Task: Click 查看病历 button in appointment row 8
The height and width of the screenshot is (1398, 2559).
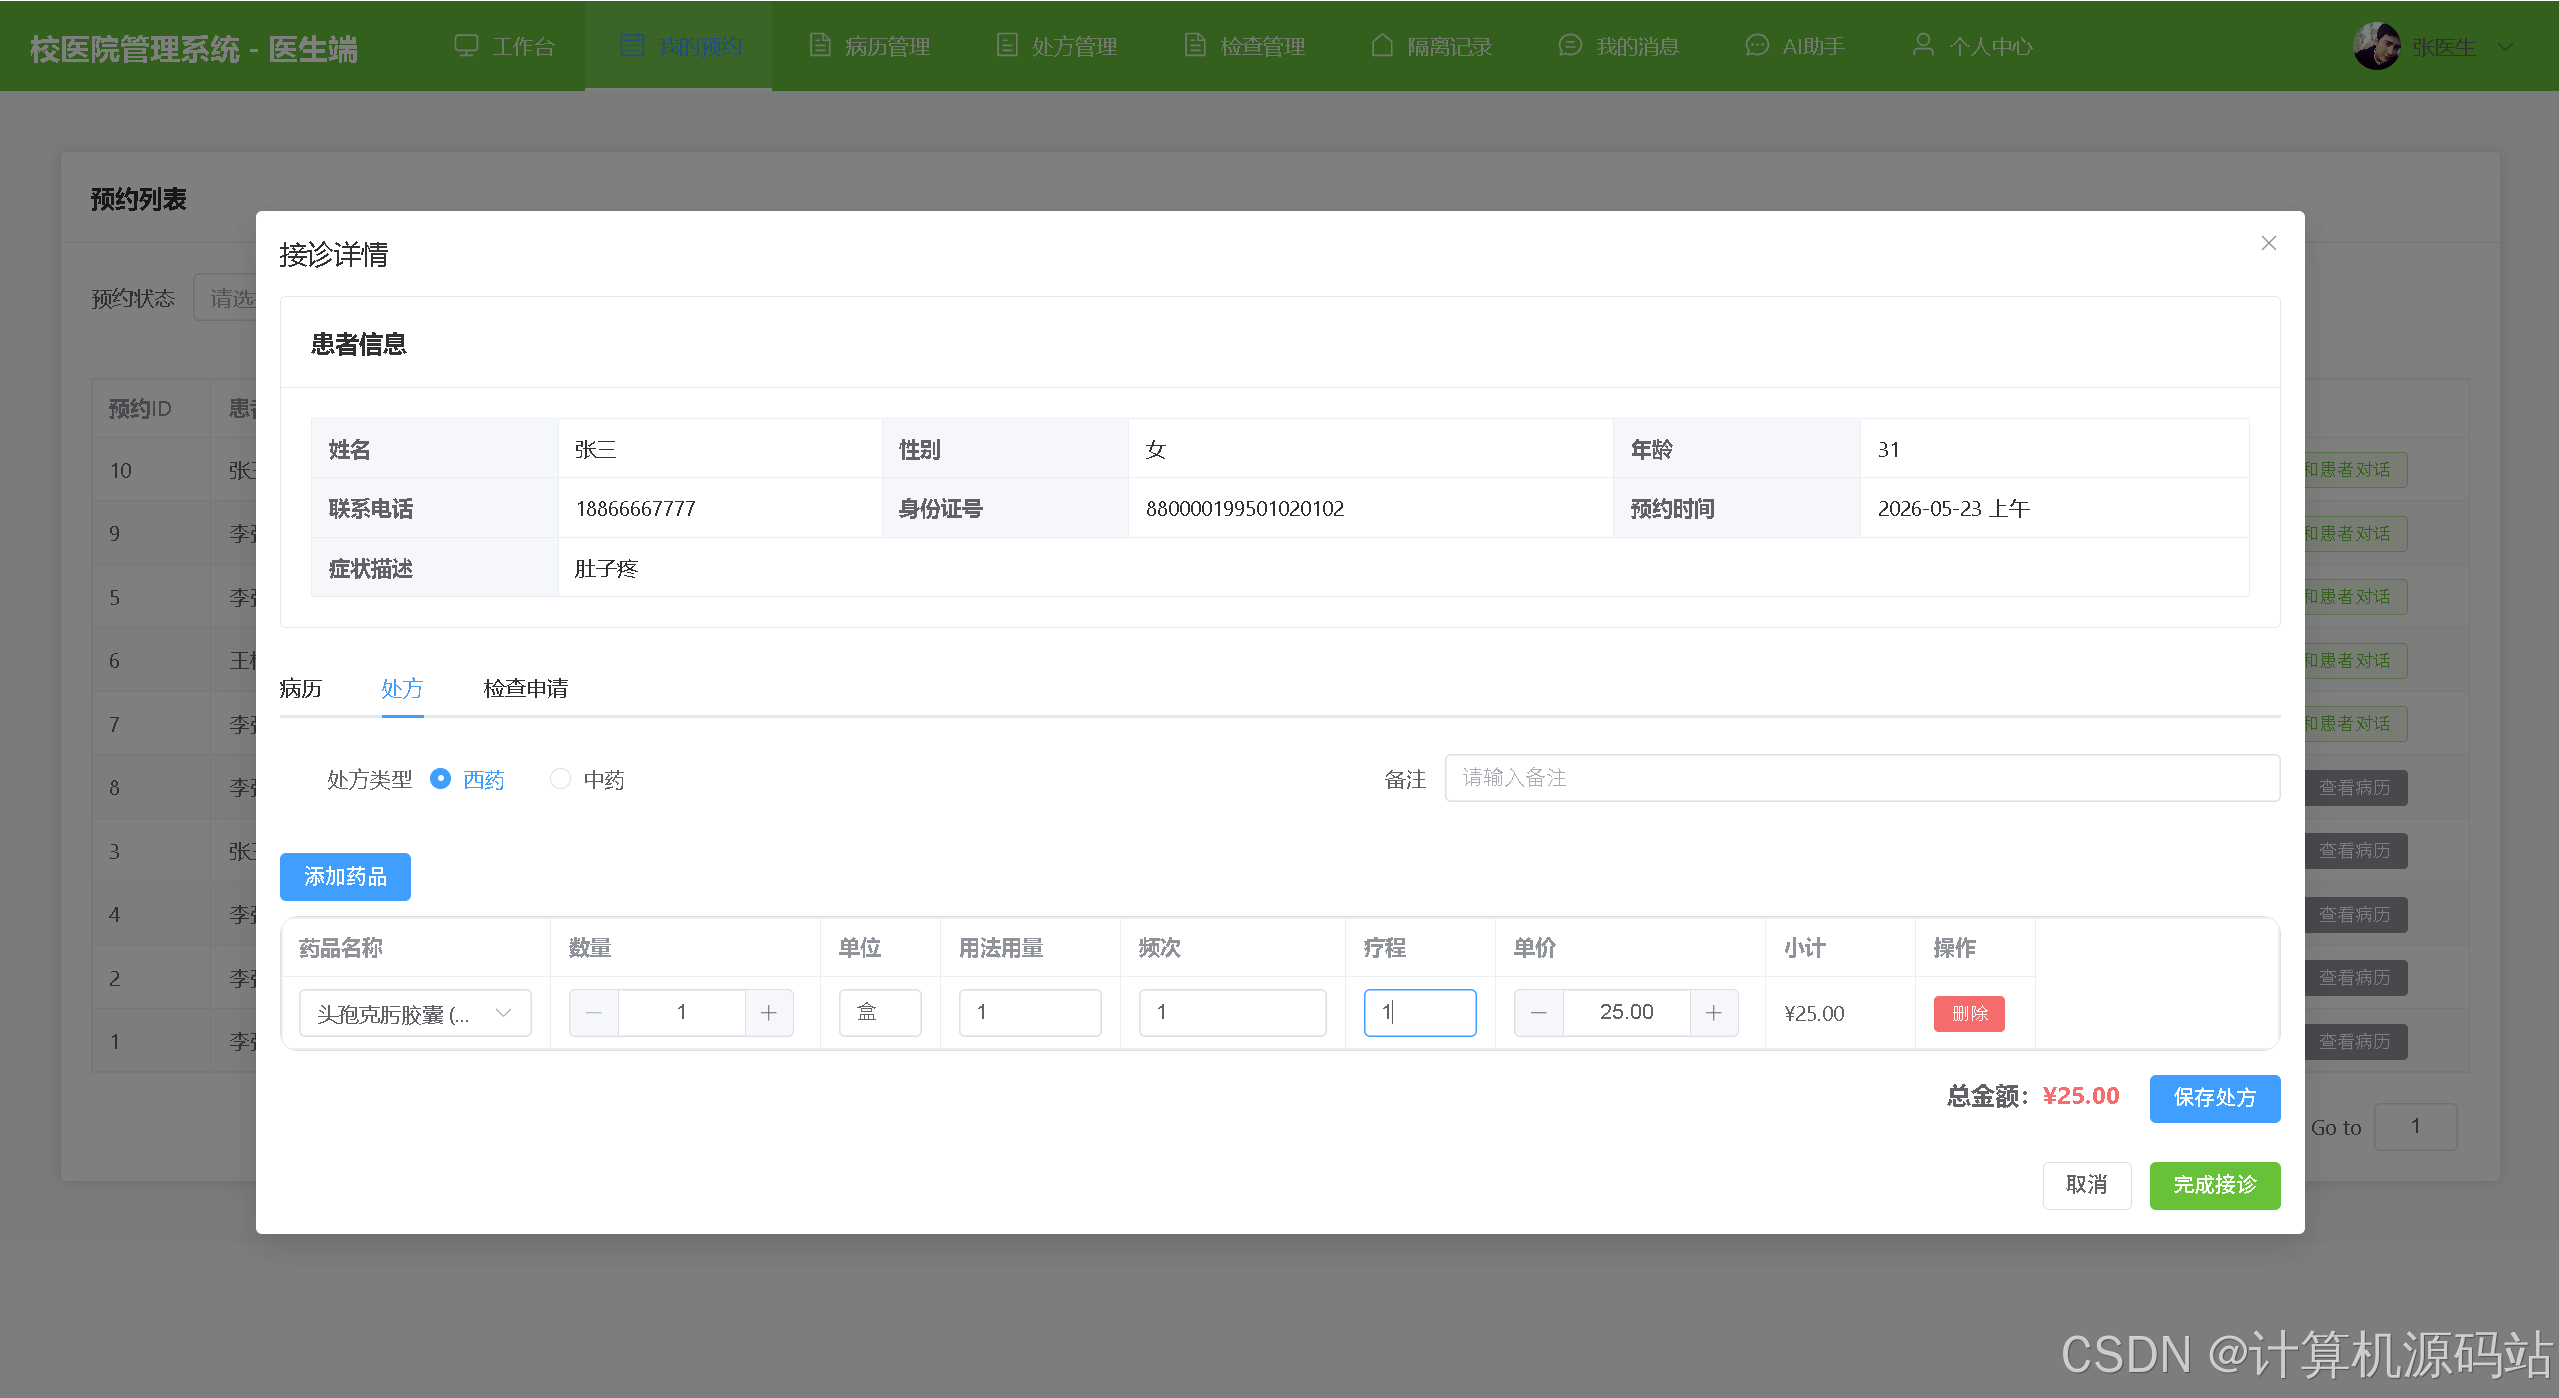Action: tap(2355, 788)
